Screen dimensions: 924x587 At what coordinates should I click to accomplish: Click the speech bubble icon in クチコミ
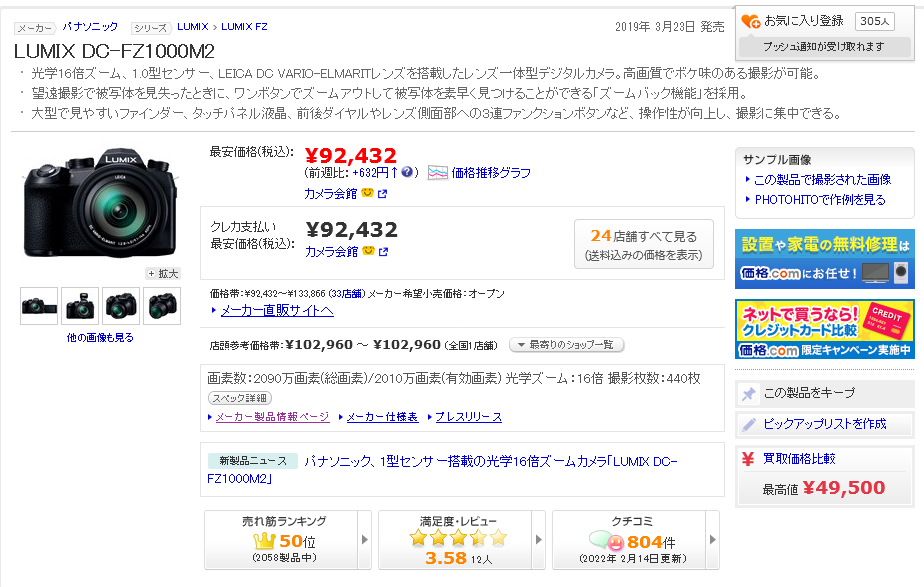[606, 540]
